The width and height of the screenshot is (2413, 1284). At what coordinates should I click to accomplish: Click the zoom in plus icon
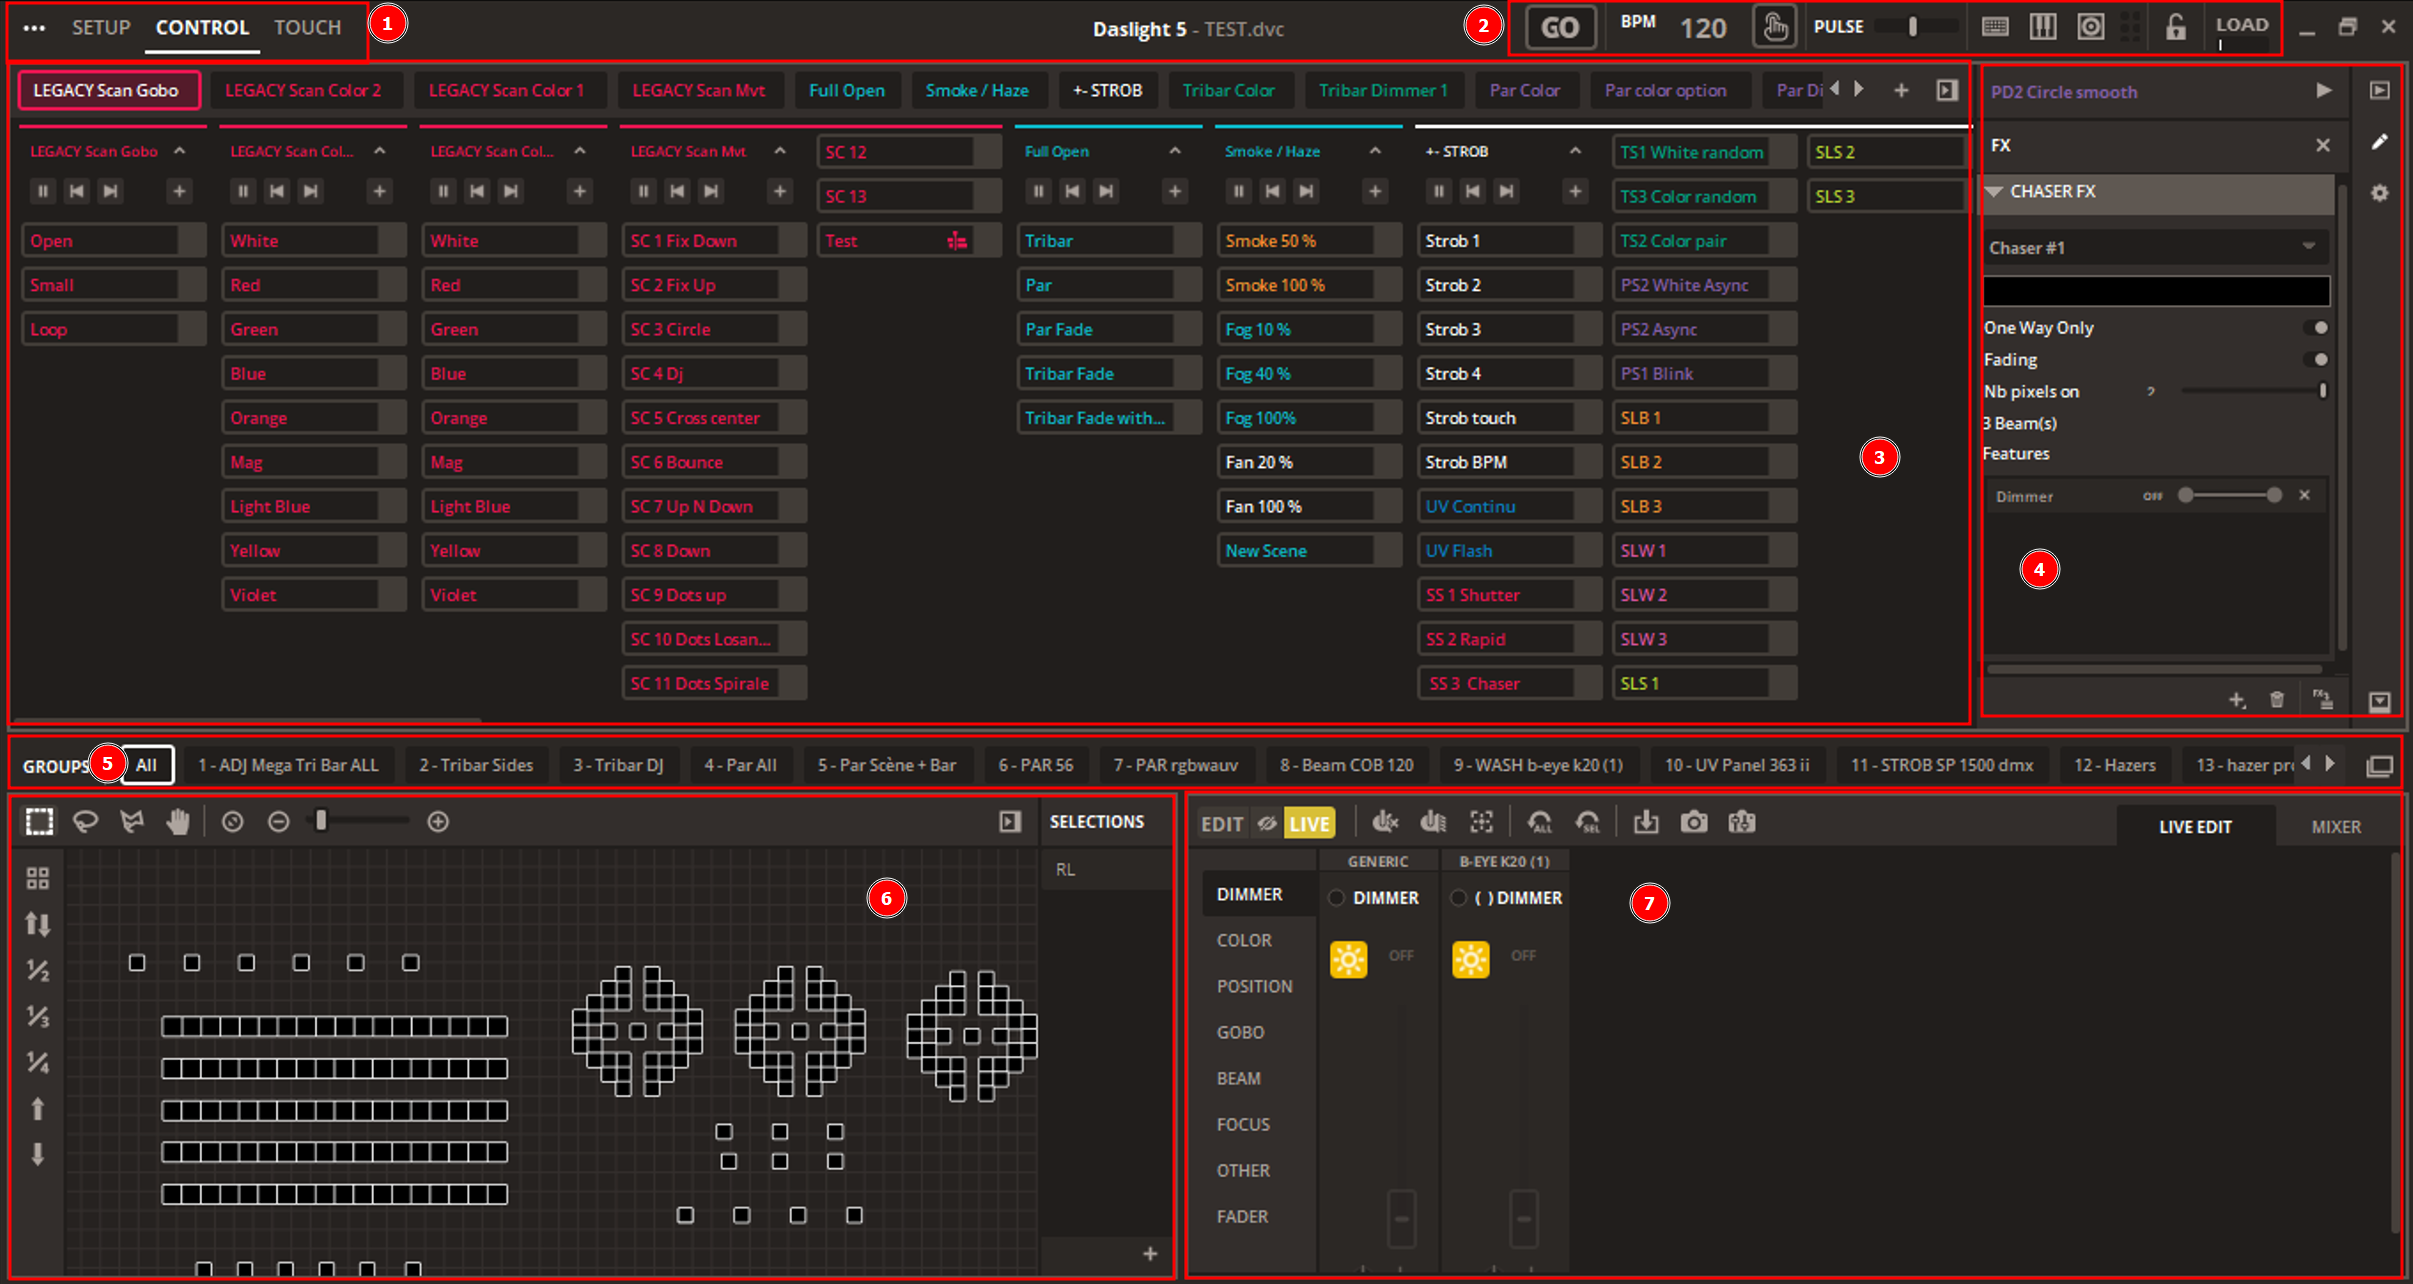click(438, 822)
